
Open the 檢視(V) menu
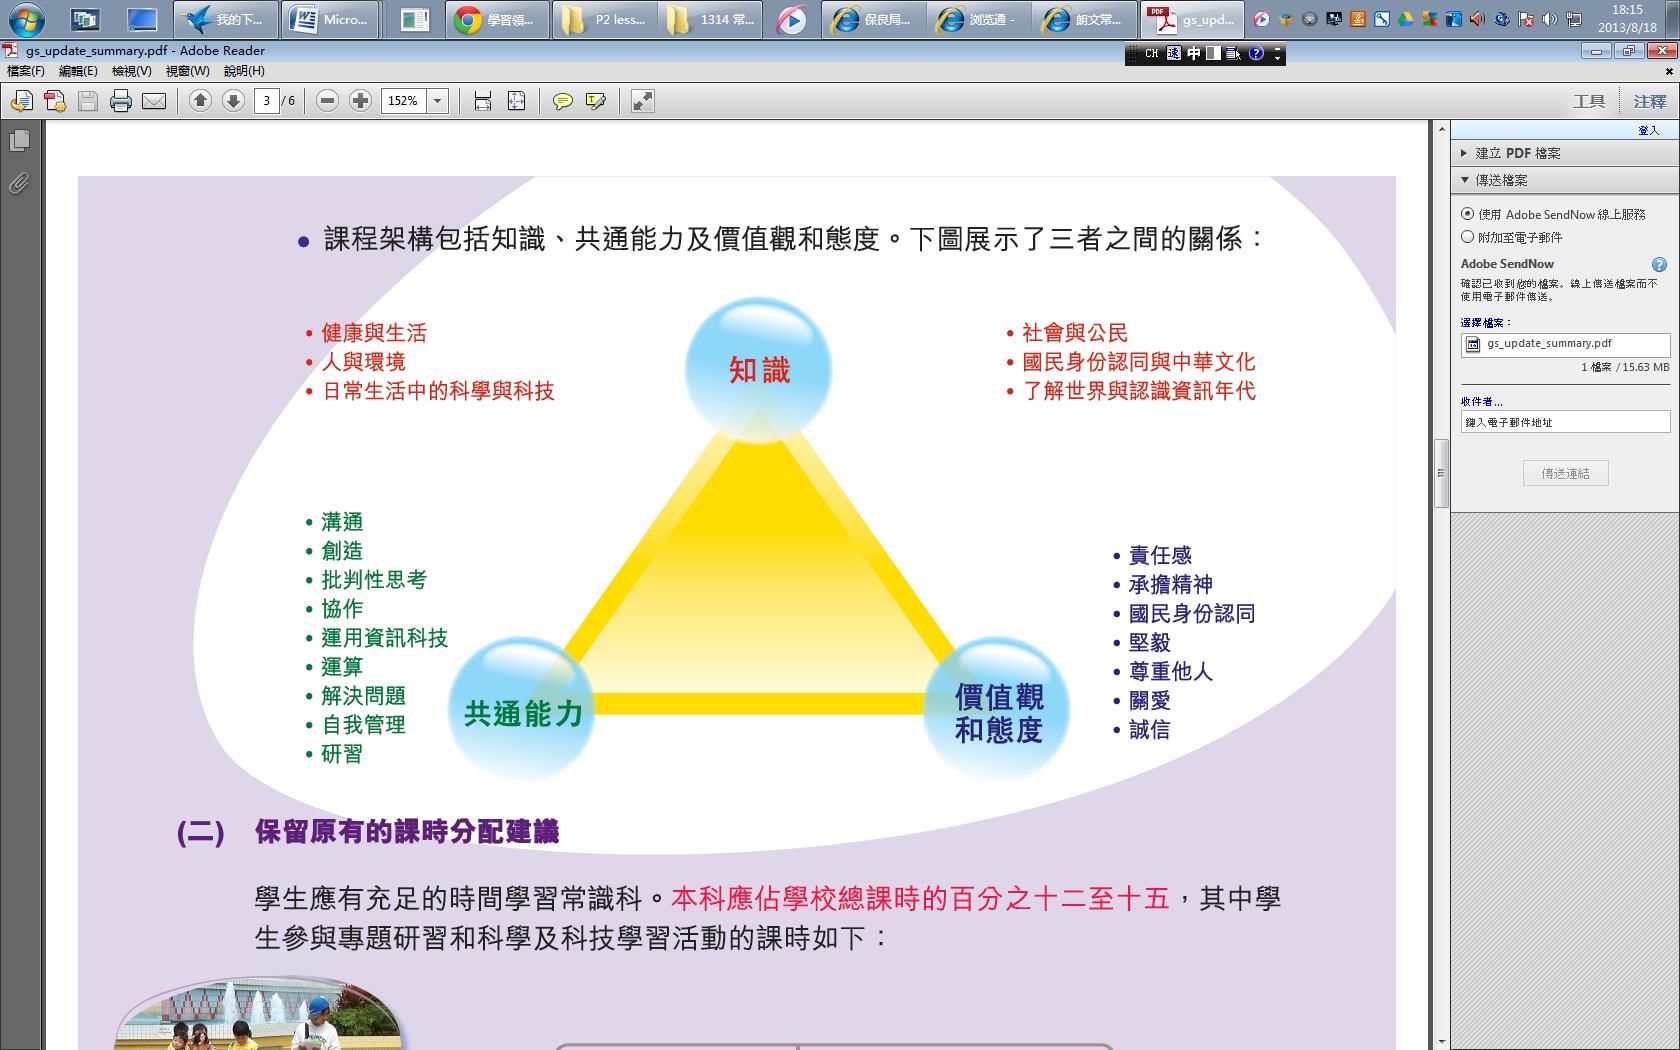131,71
